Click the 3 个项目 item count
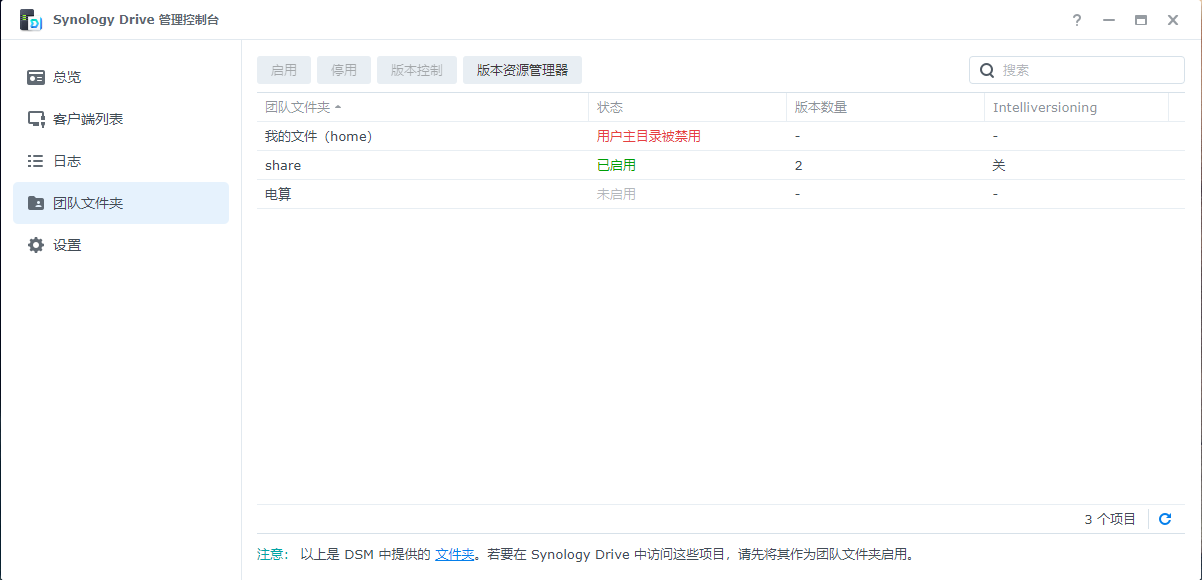 coord(1110,519)
